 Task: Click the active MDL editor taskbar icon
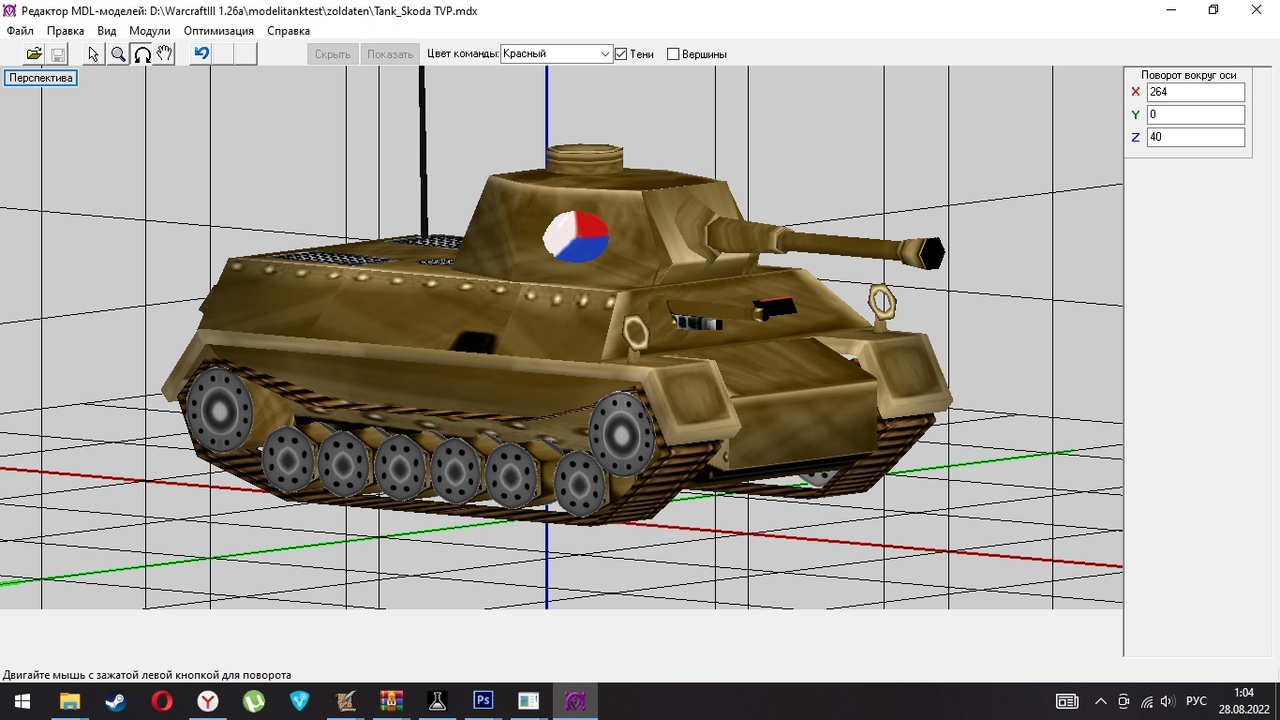tap(575, 702)
